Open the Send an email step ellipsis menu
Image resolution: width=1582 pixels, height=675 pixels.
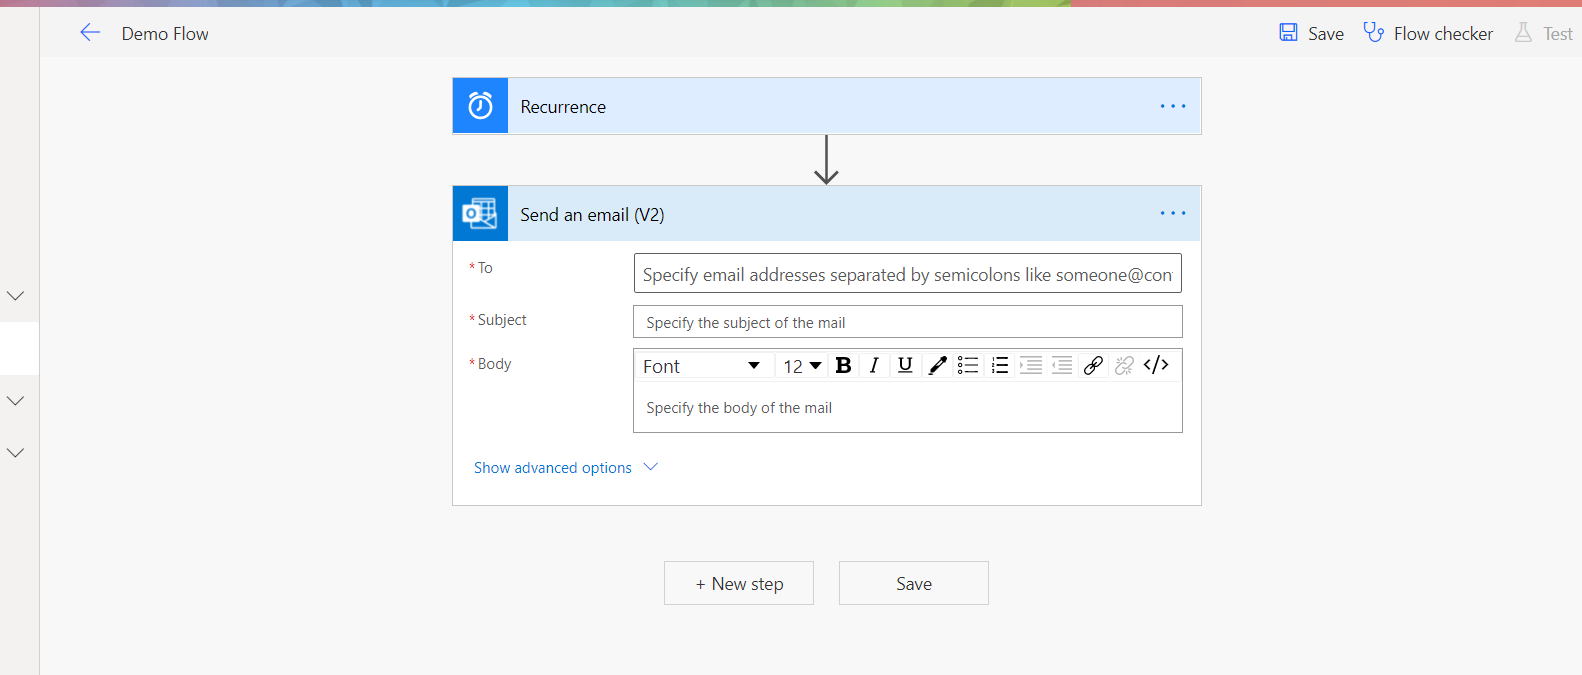(x=1173, y=213)
